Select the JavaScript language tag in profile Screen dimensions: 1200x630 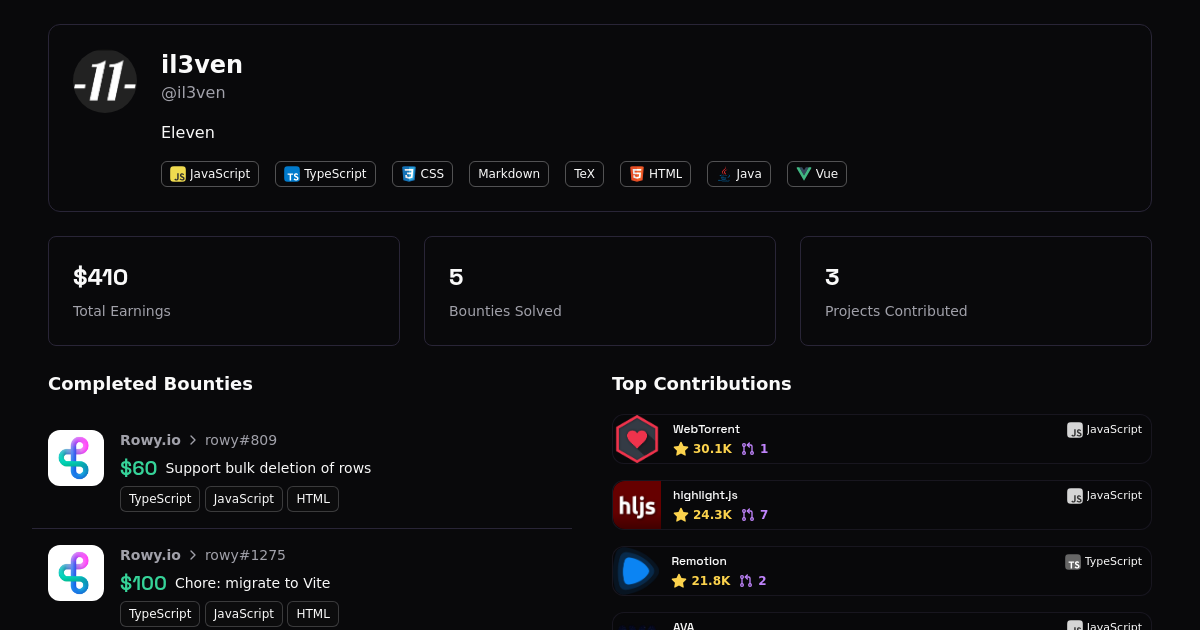coord(210,174)
